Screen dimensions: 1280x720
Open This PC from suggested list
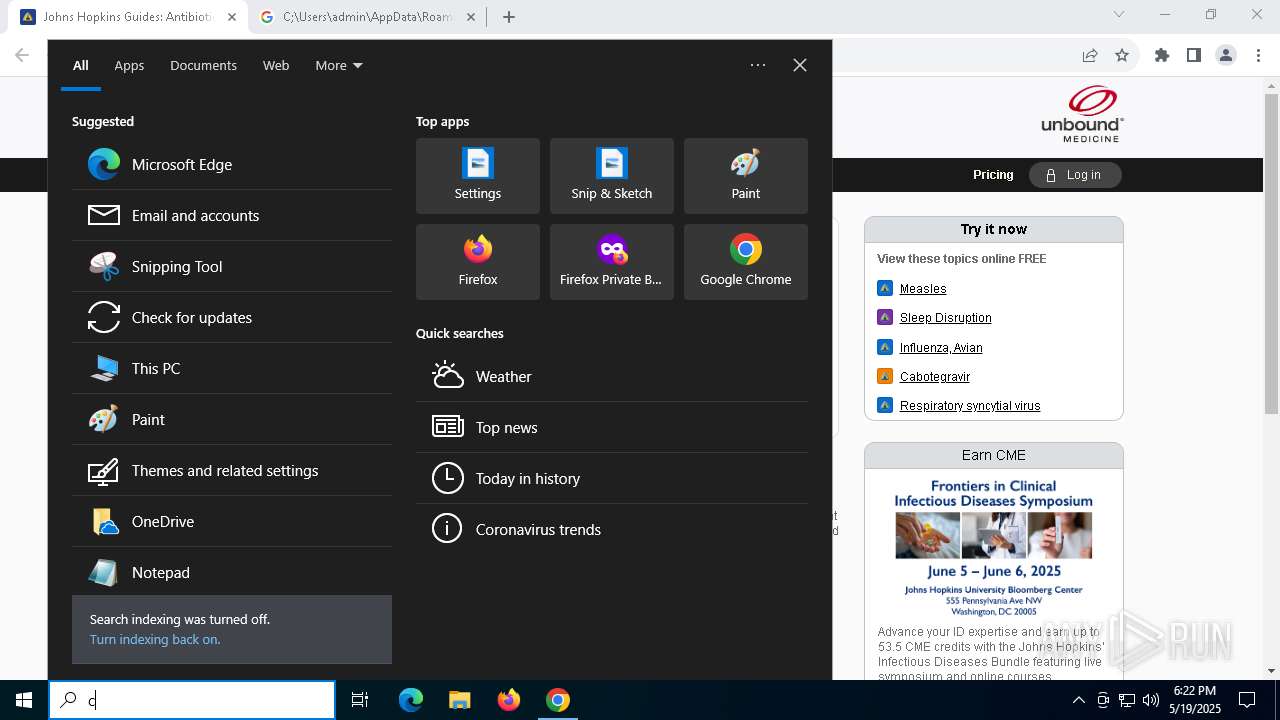[x=231, y=368]
